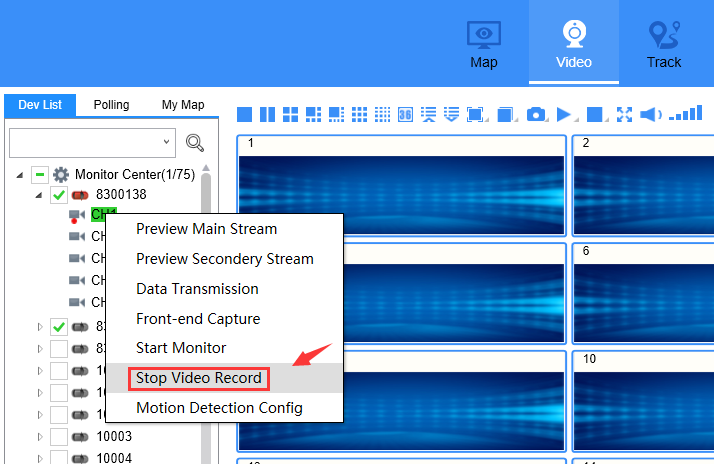Toggle the Monitor Center checkbox
The width and height of the screenshot is (714, 464).
(40, 174)
